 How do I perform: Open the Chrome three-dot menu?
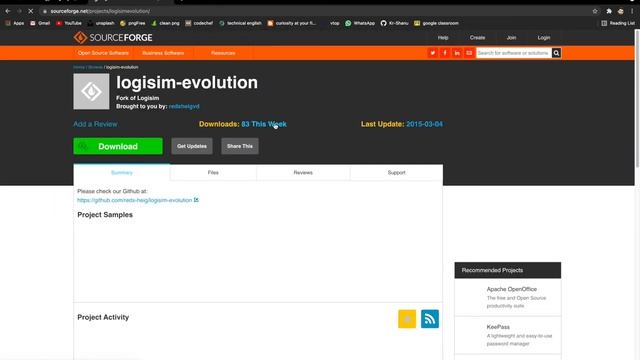(x=632, y=11)
